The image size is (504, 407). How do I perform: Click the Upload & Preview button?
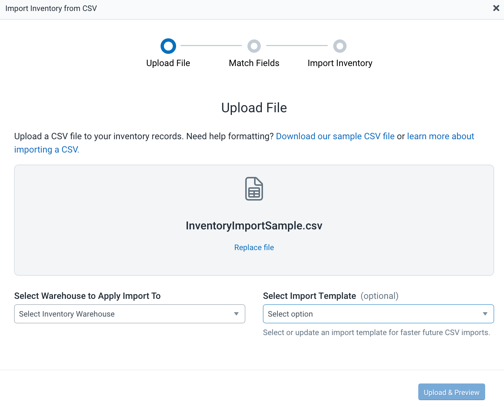click(x=452, y=392)
